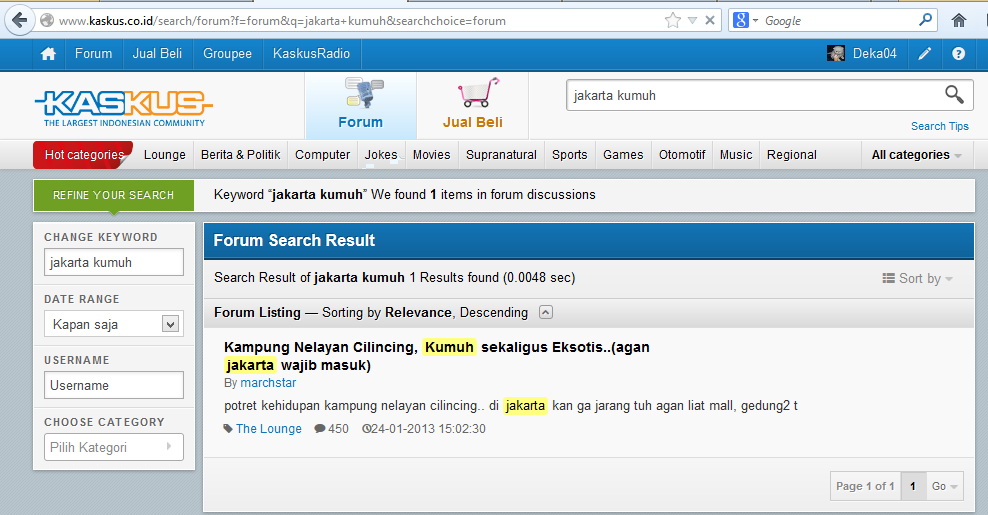
Task: Open Groupee in the top navigation
Action: pos(227,54)
